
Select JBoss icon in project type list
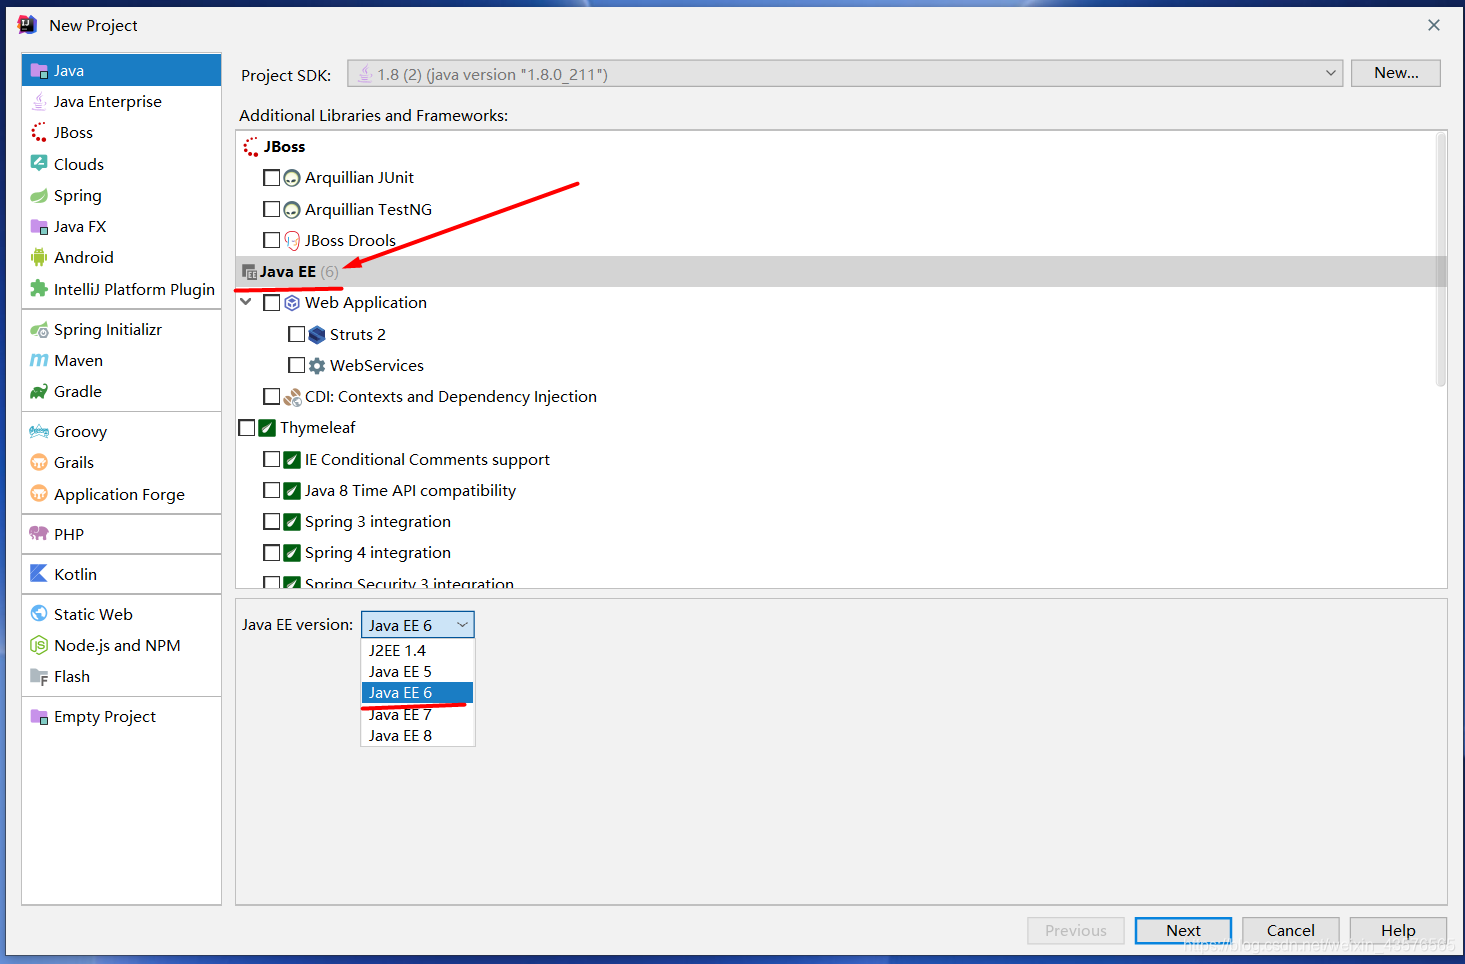click(39, 132)
